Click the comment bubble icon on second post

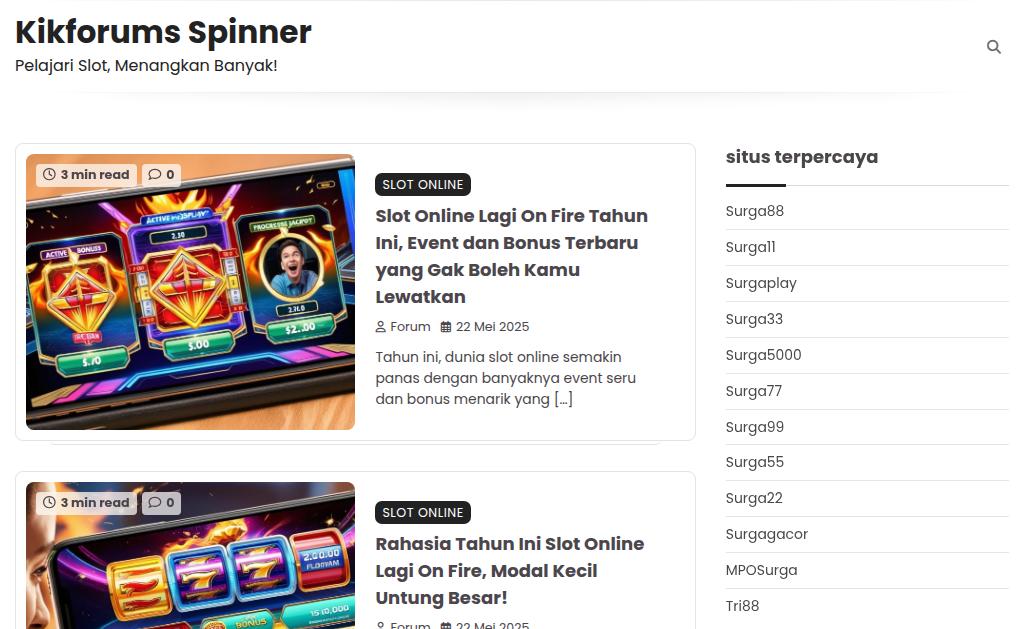pyautogui.click(x=155, y=502)
